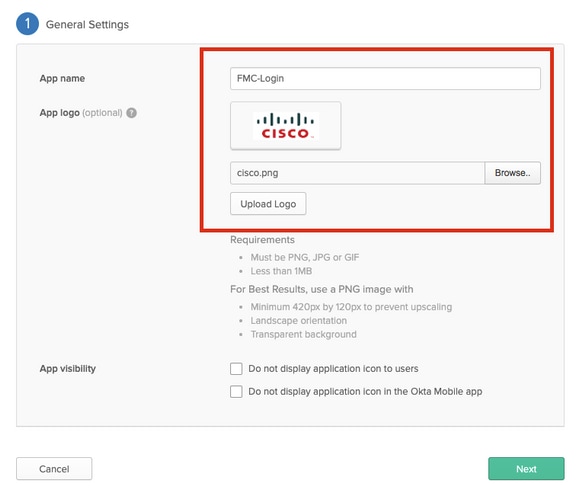Focus the FMC-Login app name field
Image resolution: width=585 pixels, height=494 pixels.
[x=385, y=78]
